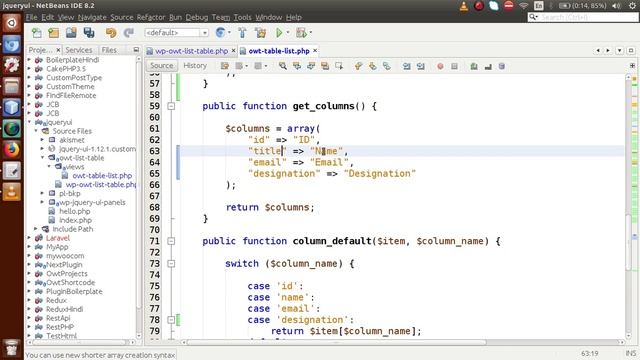The image size is (640, 360).
Task: Open the Run Project dropdown arrow
Action: [288, 33]
